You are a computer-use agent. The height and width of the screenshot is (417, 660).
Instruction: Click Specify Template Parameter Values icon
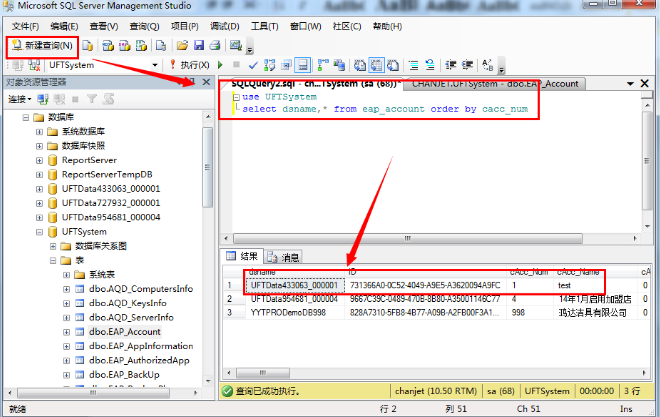point(487,65)
